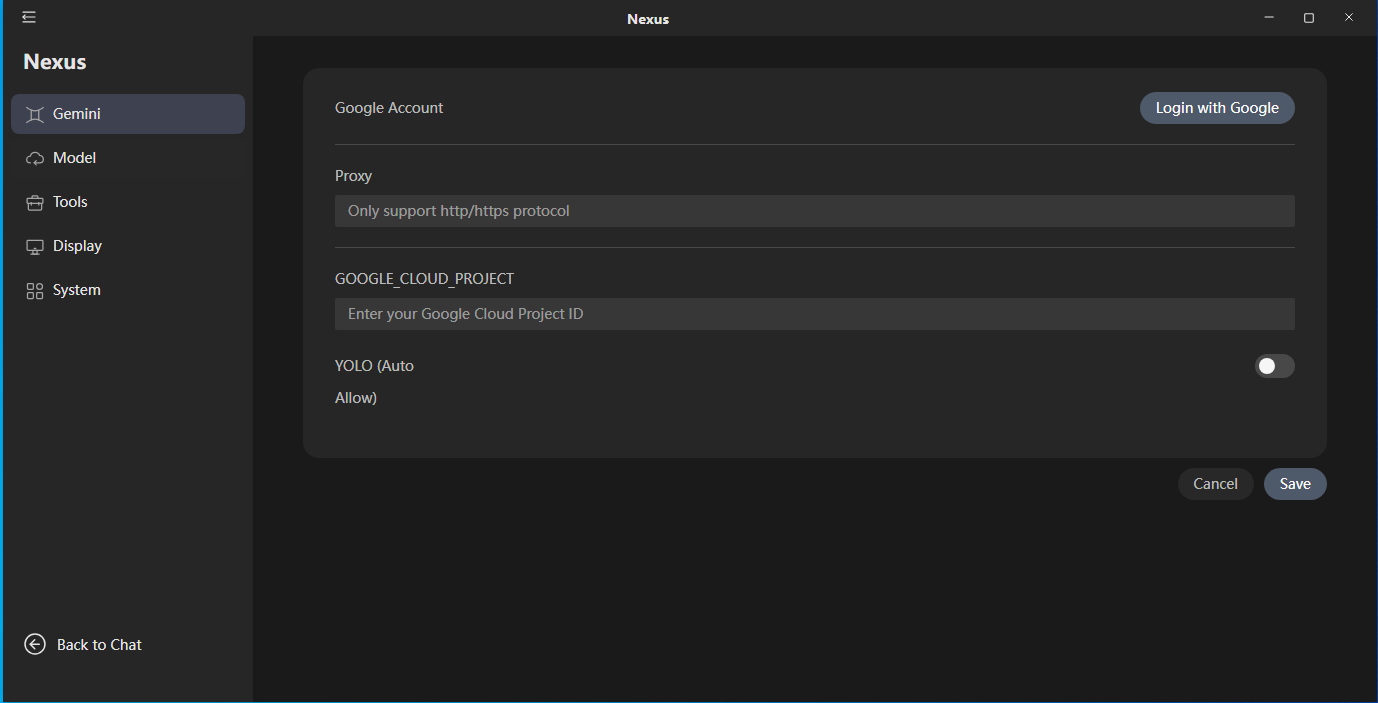The width and height of the screenshot is (1378, 703).
Task: Click the GOOGLE_CLOUD_PROJECT label
Action: coord(424,279)
